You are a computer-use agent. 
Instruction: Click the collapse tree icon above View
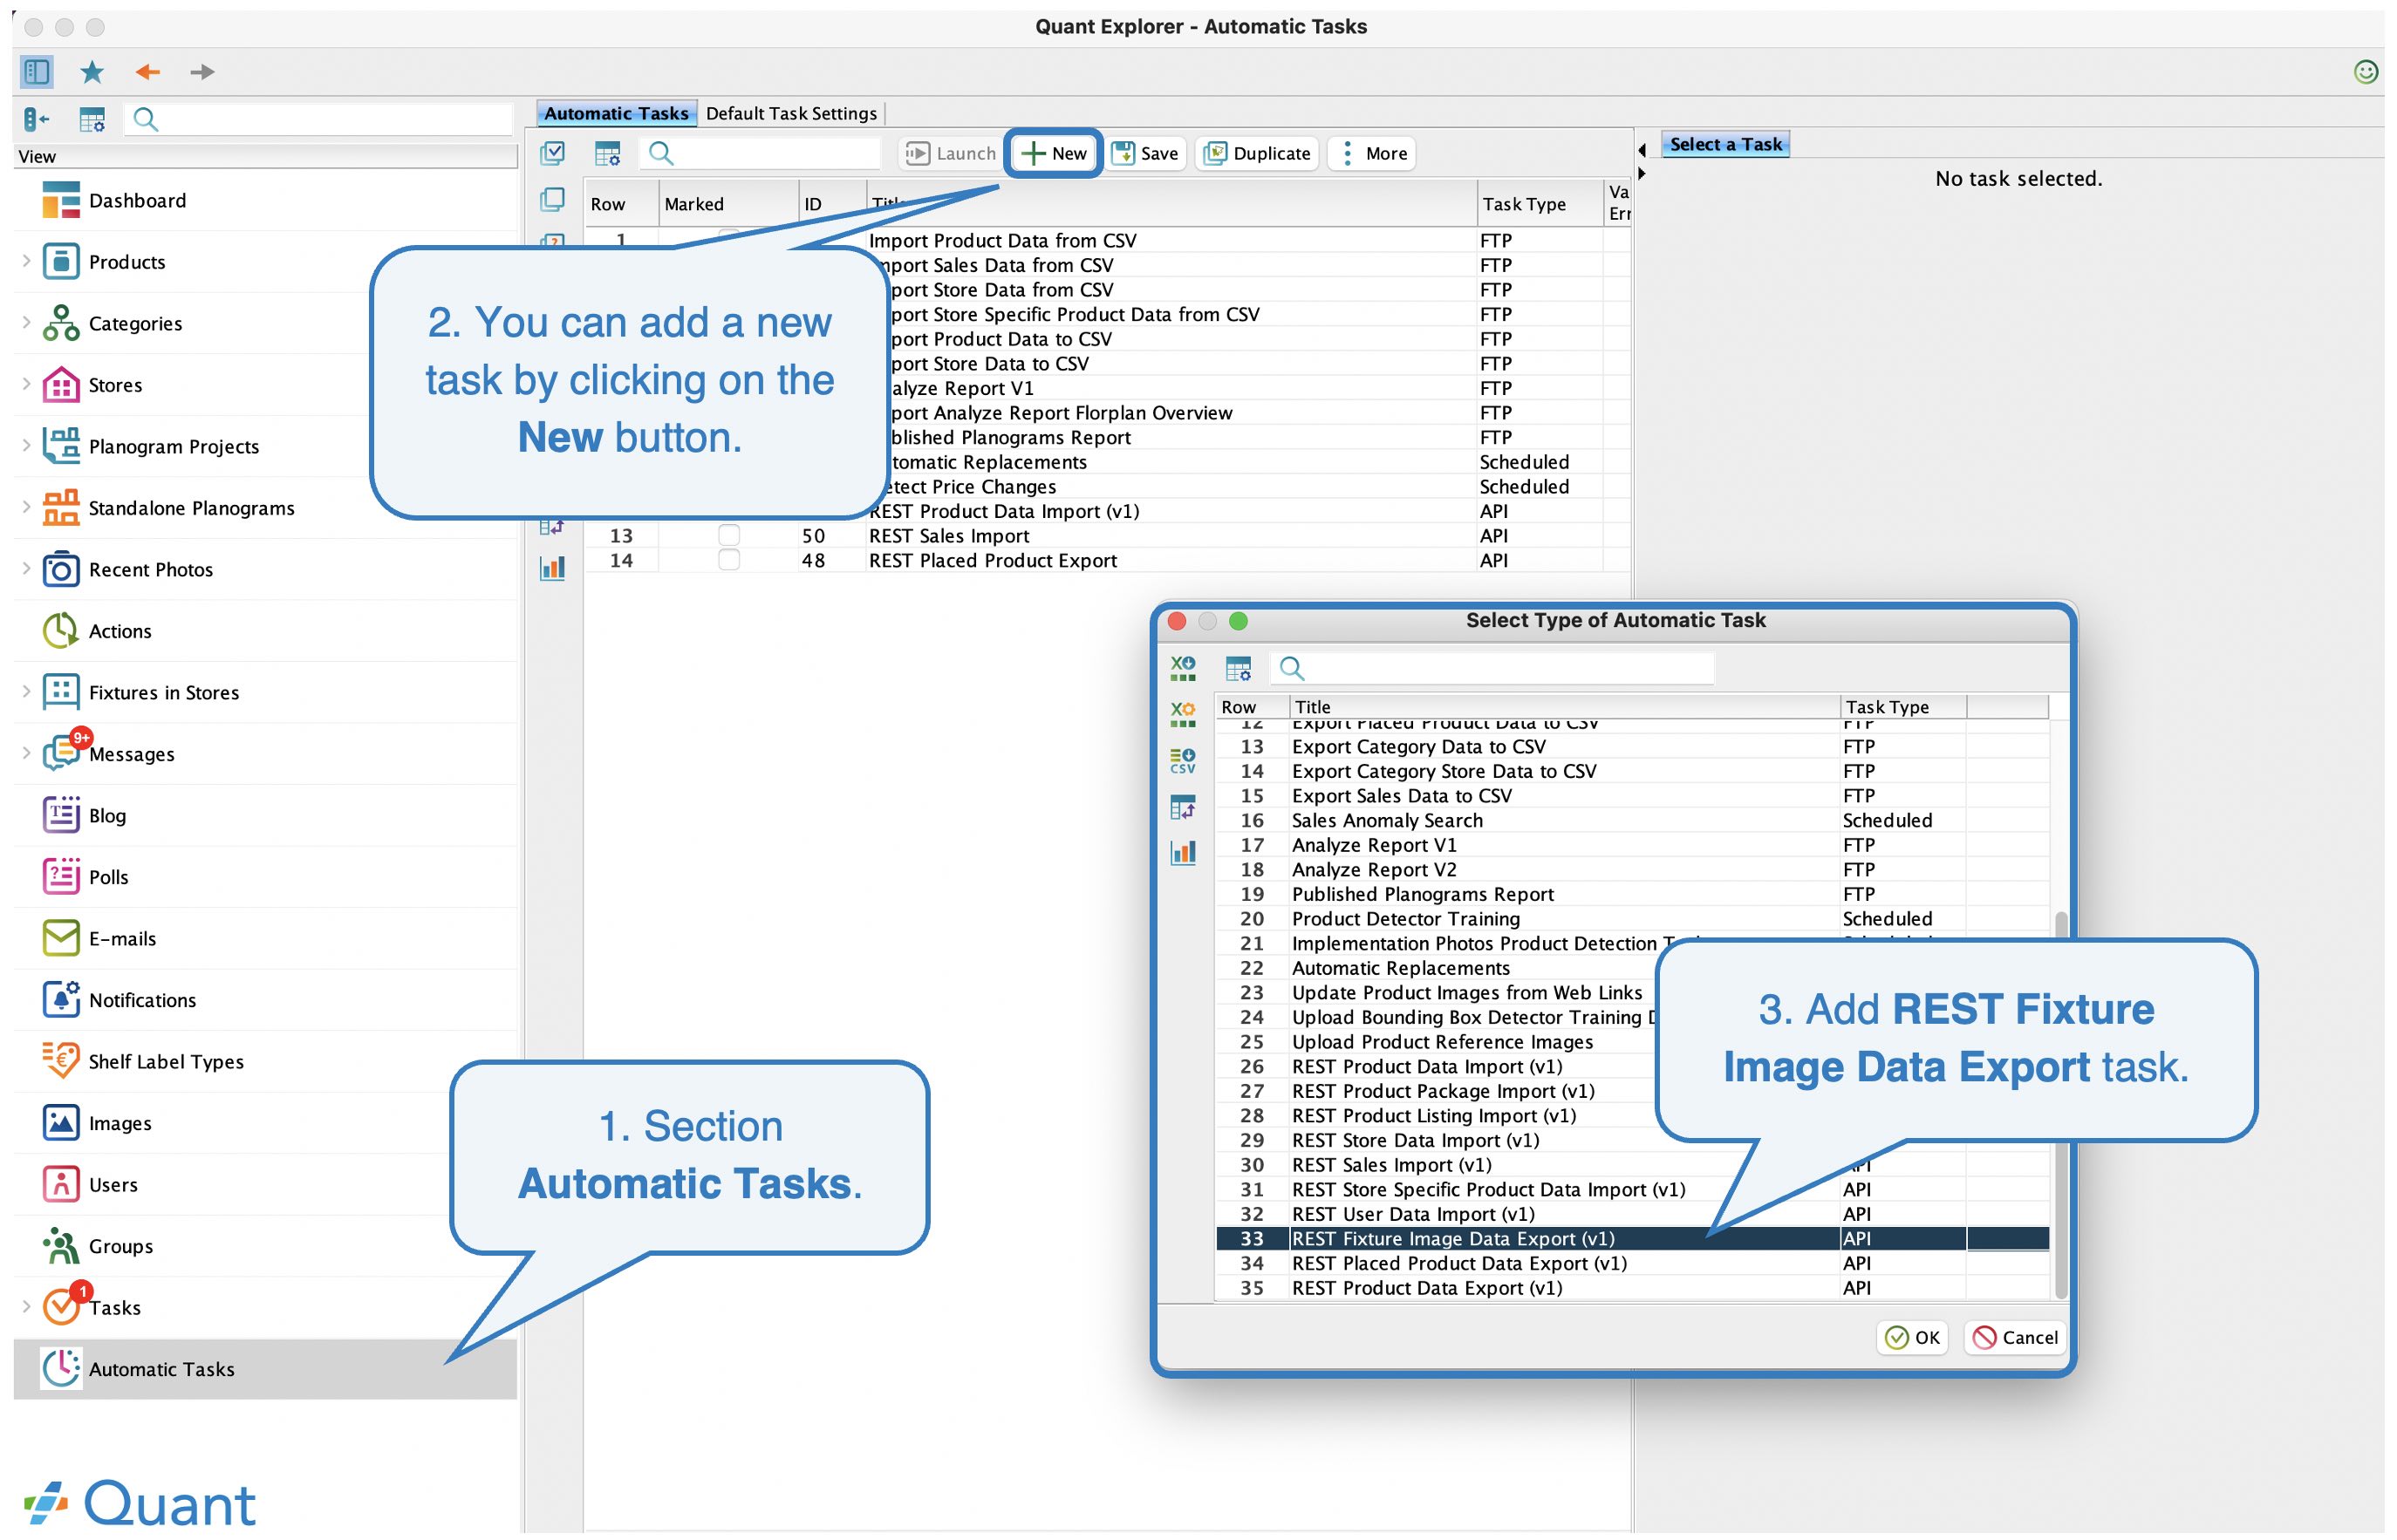36,120
